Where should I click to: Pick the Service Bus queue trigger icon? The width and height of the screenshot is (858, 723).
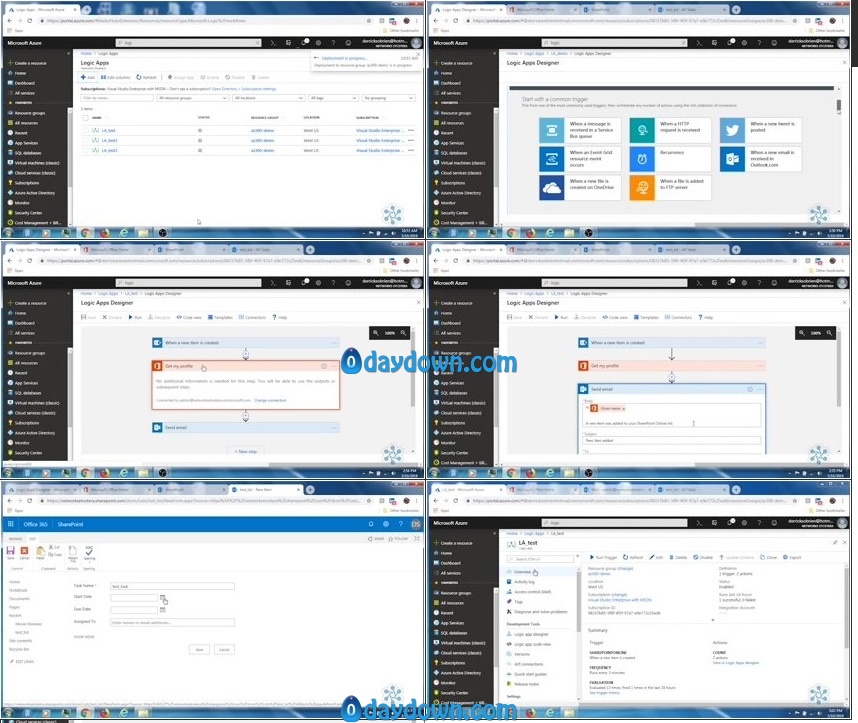(x=552, y=130)
